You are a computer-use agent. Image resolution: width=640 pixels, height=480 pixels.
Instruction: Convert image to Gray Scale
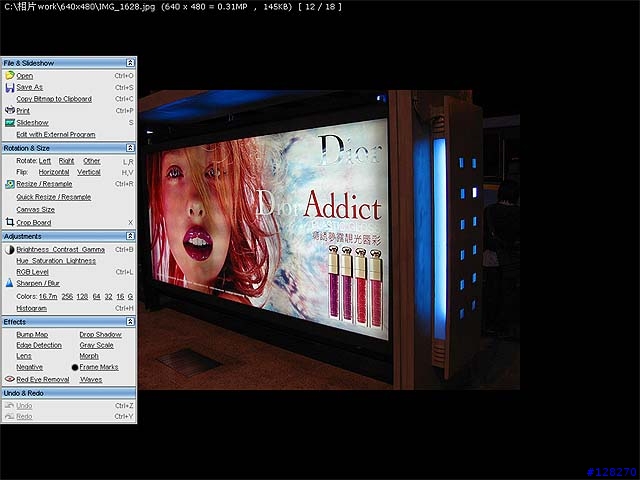click(96, 345)
